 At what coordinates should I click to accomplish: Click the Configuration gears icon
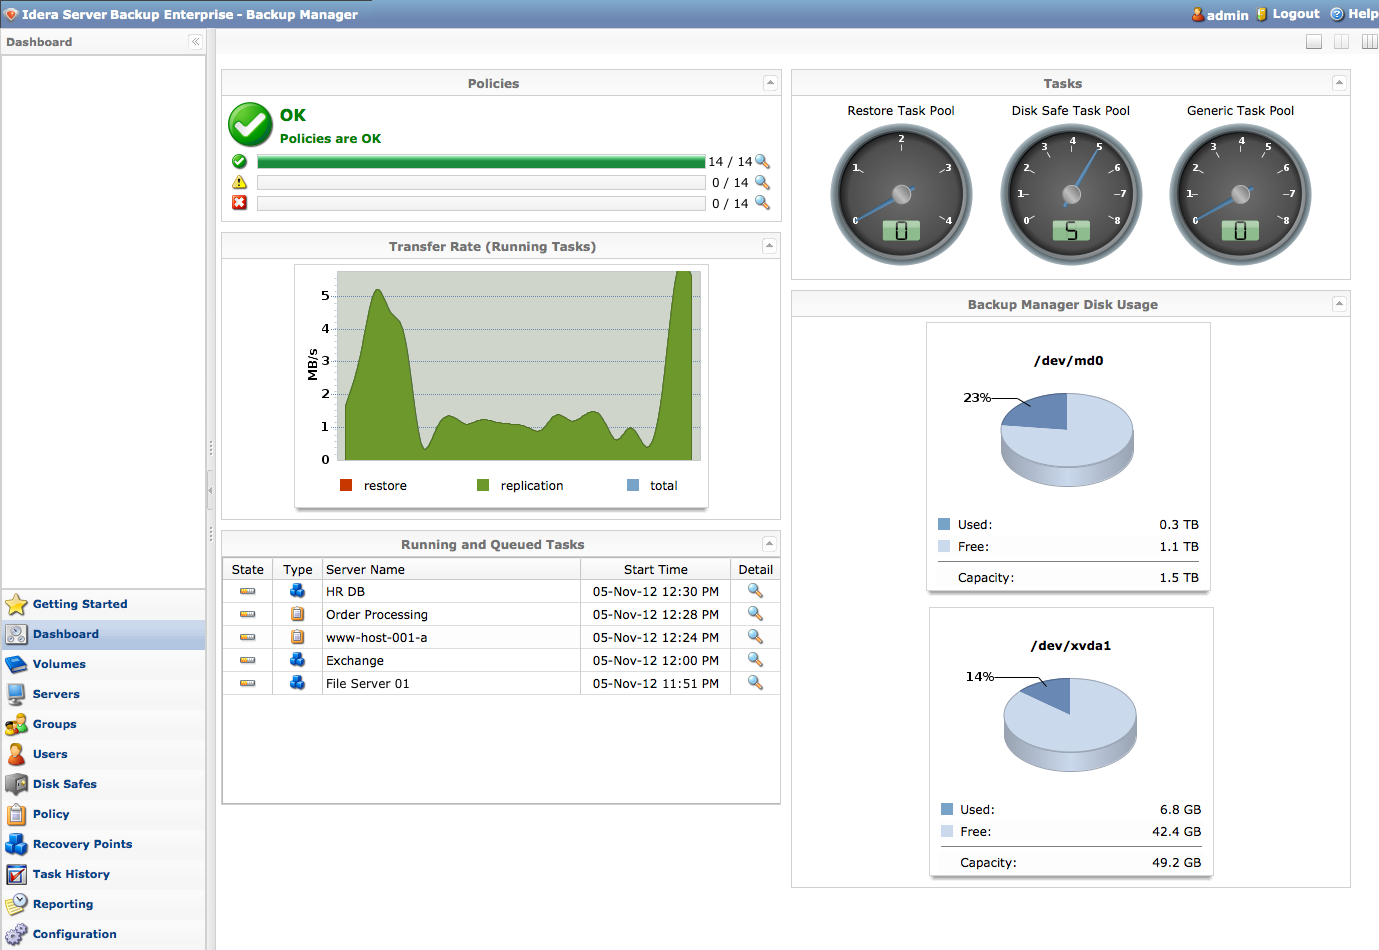click(16, 934)
